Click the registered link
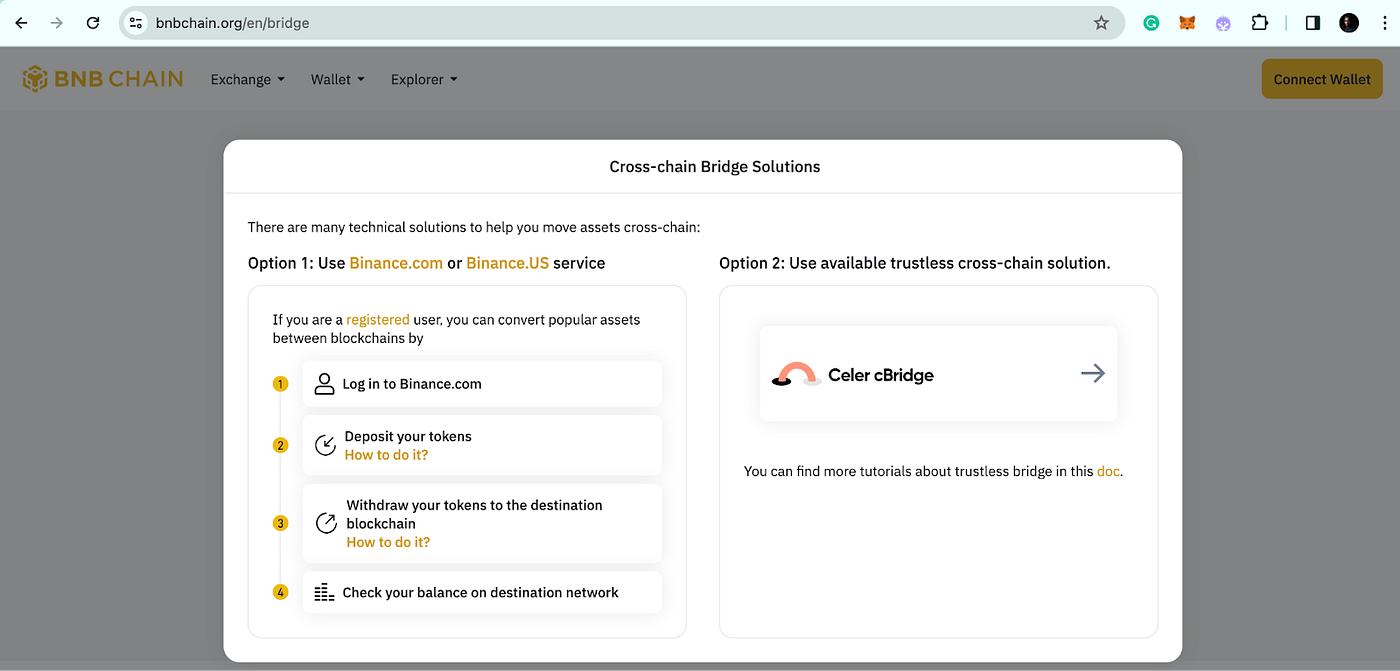Screen dimensions: 1400x671 tap(378, 320)
